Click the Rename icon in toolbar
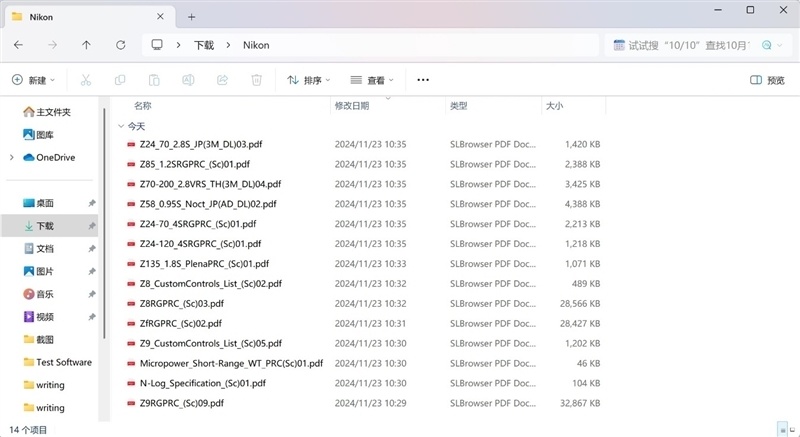The image size is (800, 437). tap(188, 80)
